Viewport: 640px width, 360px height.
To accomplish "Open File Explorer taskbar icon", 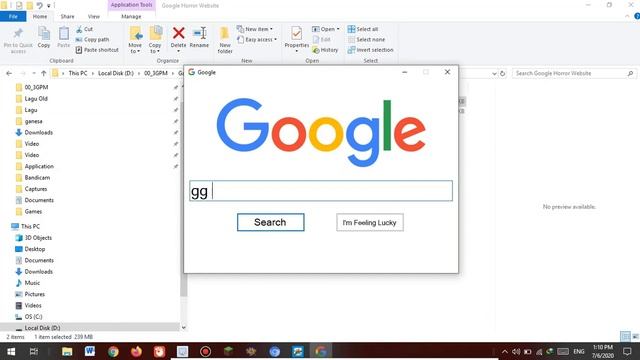I will [x=67, y=351].
